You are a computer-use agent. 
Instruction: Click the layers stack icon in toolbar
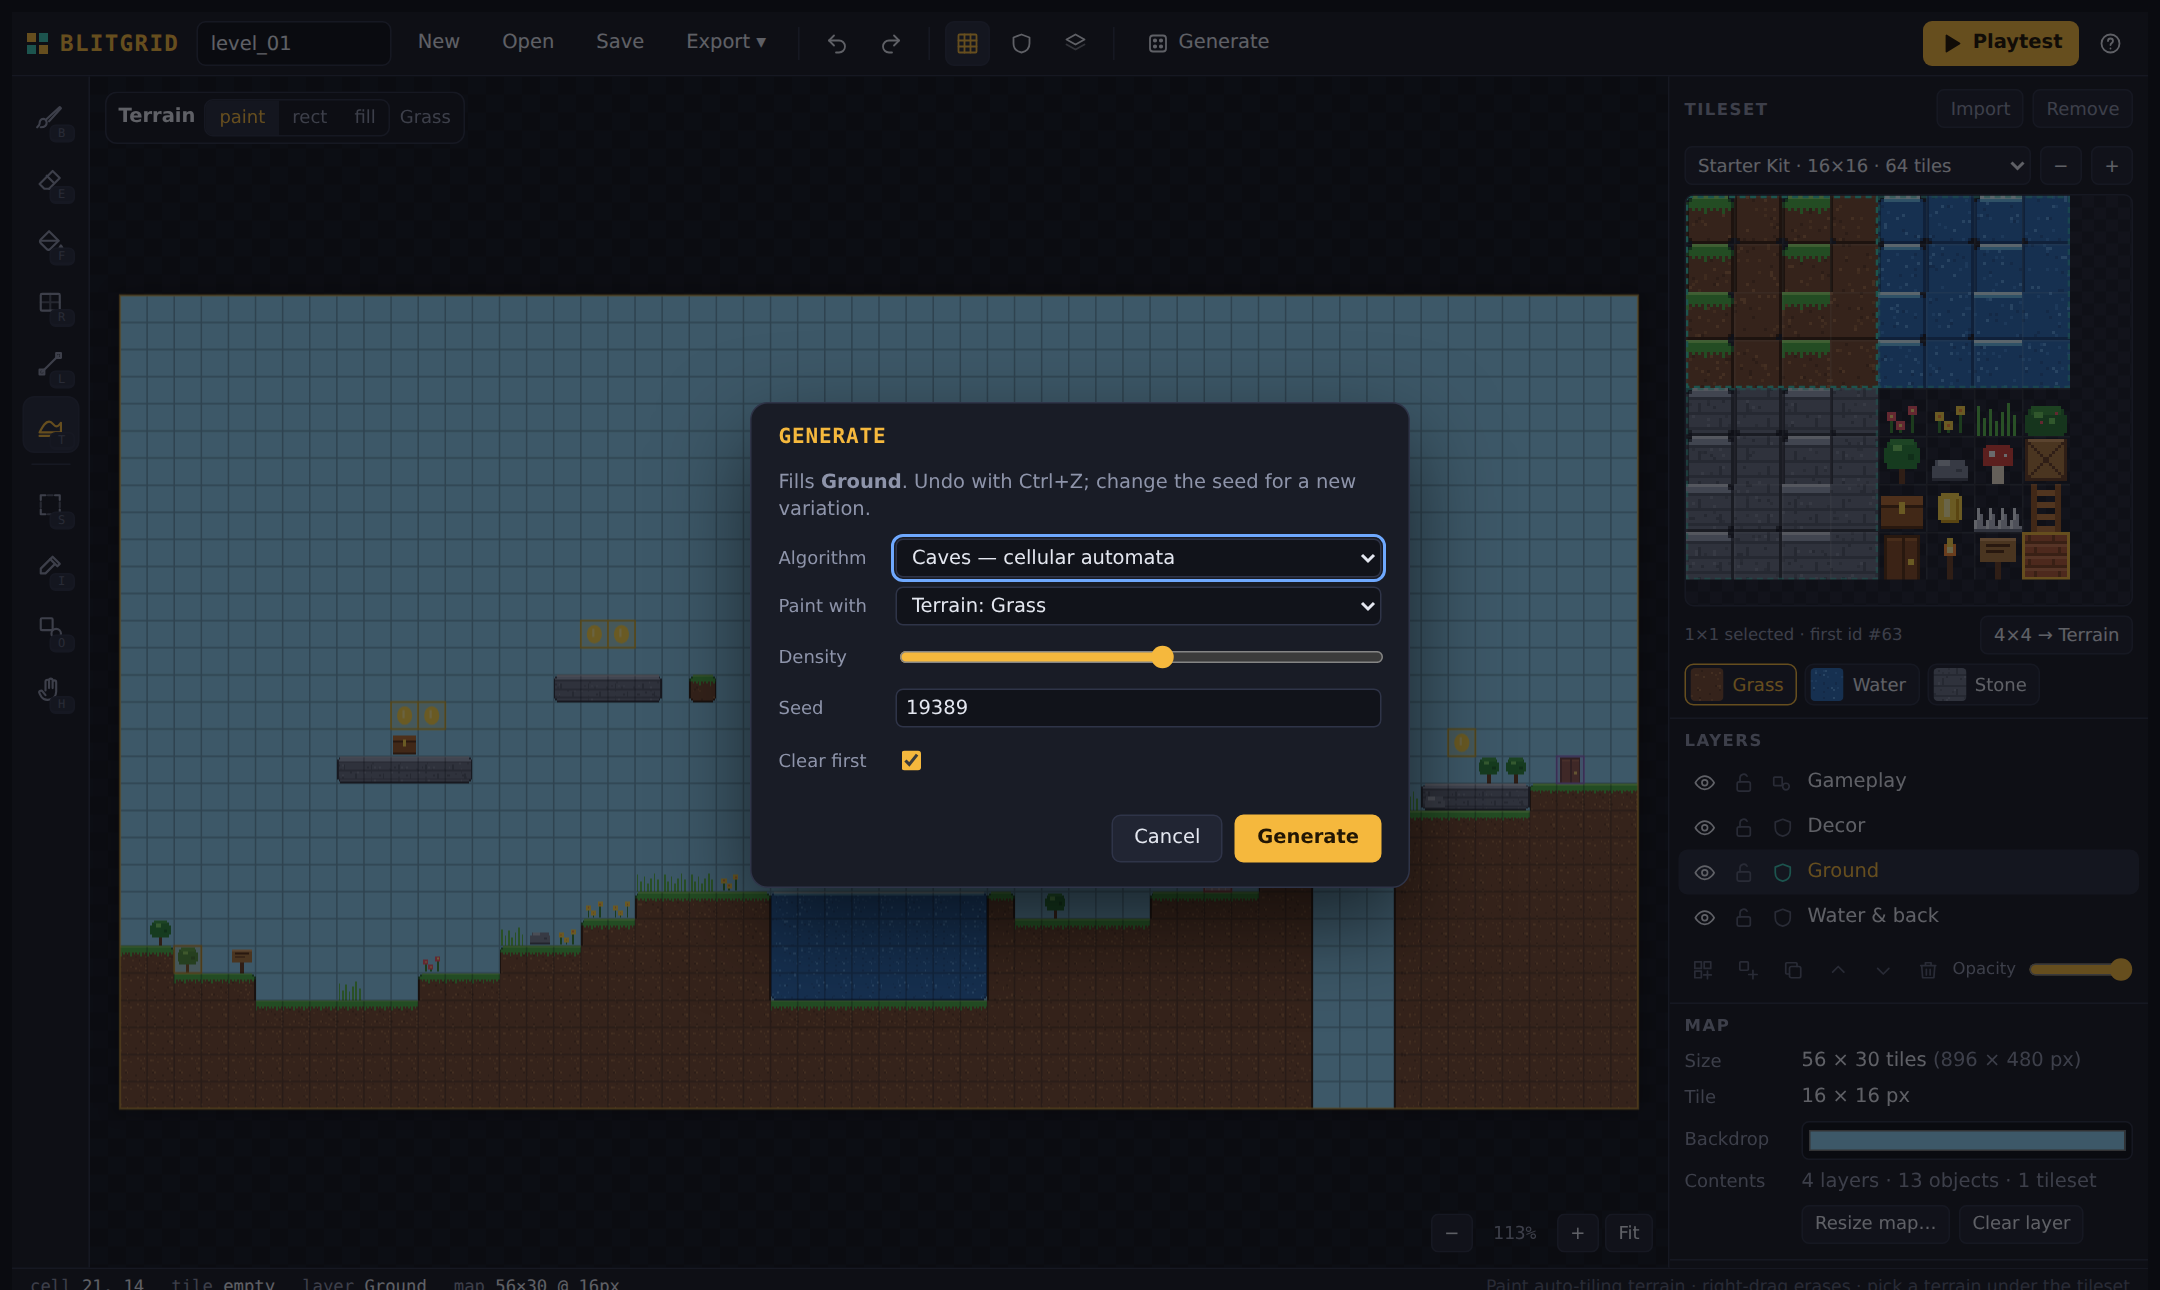[1075, 43]
